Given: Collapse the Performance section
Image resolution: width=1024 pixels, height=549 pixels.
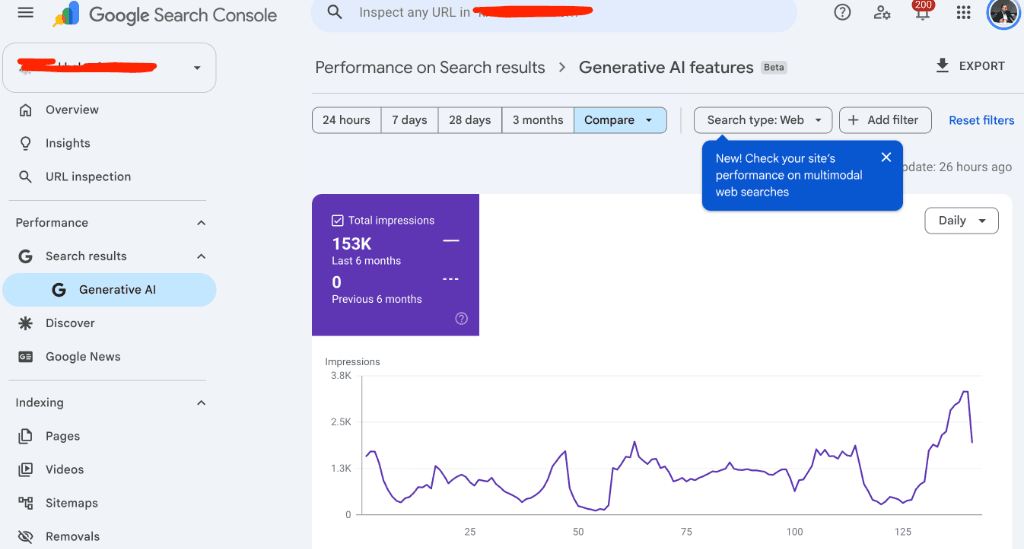Looking at the screenshot, I should [x=201, y=223].
